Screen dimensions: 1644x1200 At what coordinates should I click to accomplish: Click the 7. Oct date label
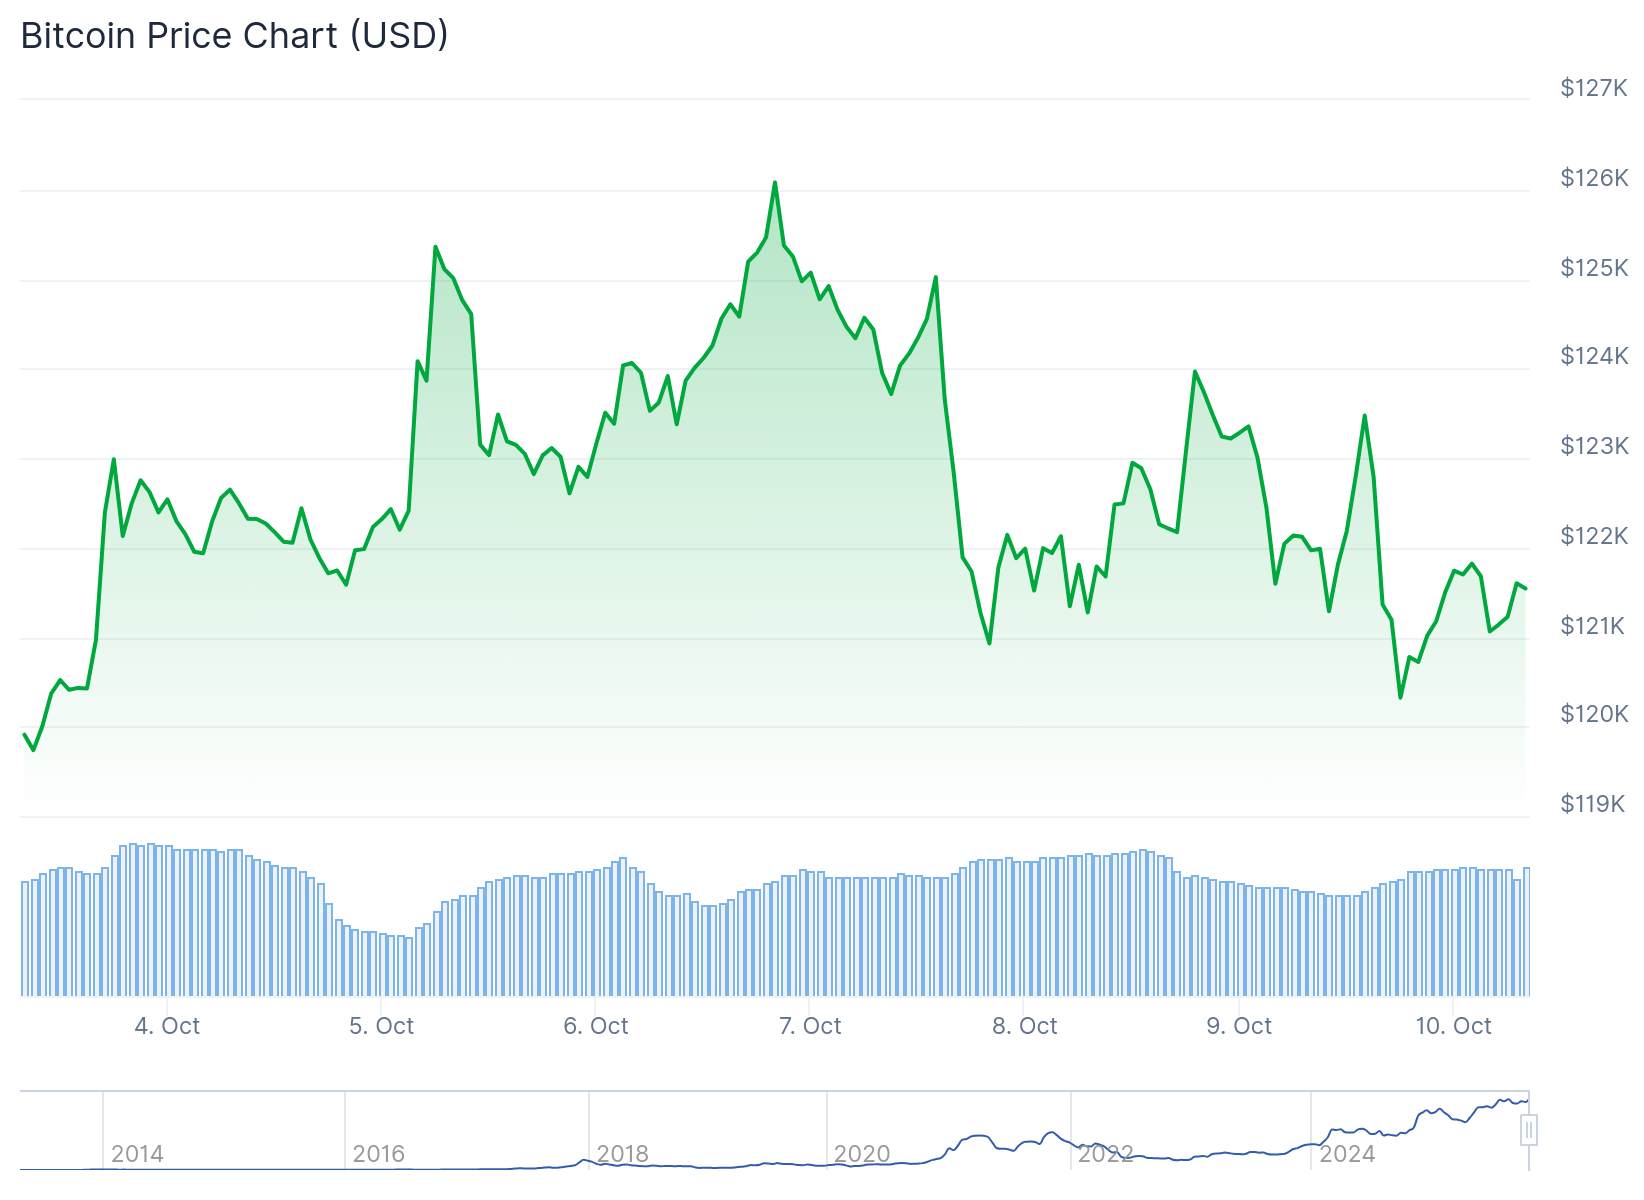click(810, 1026)
